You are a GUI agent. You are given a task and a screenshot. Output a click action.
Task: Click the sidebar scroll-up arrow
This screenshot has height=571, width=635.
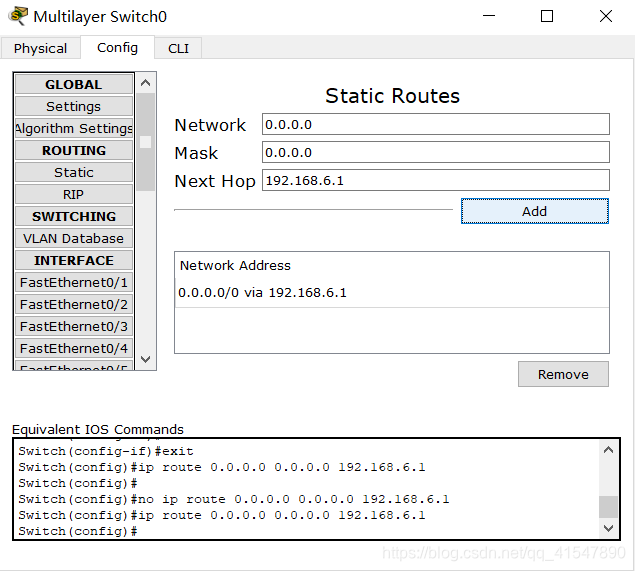tap(145, 83)
